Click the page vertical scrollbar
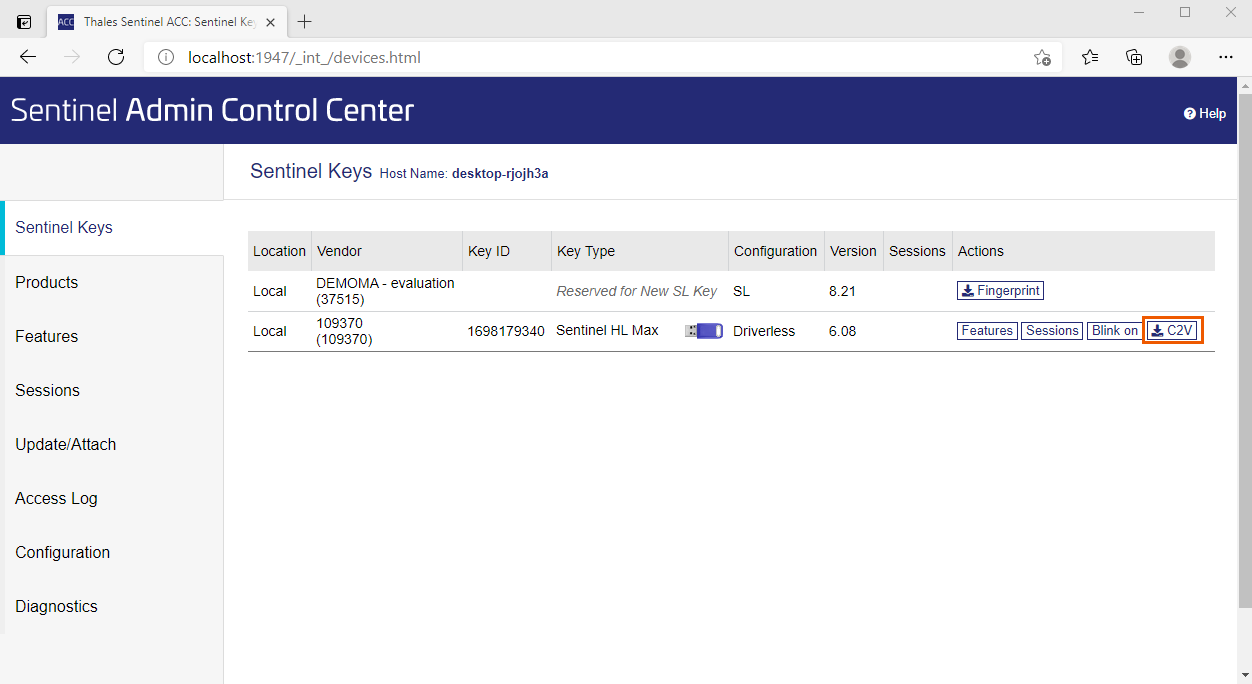Screen dimensions: 1252x684 [x=1245, y=350]
